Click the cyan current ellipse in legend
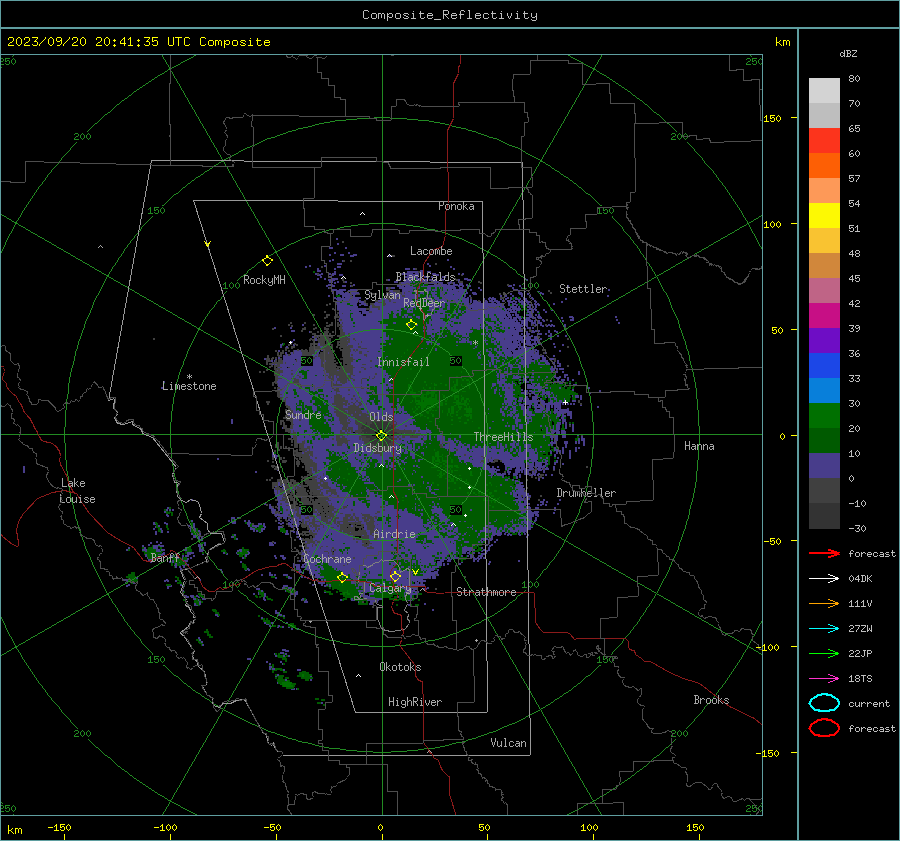The image size is (900, 841). 824,703
